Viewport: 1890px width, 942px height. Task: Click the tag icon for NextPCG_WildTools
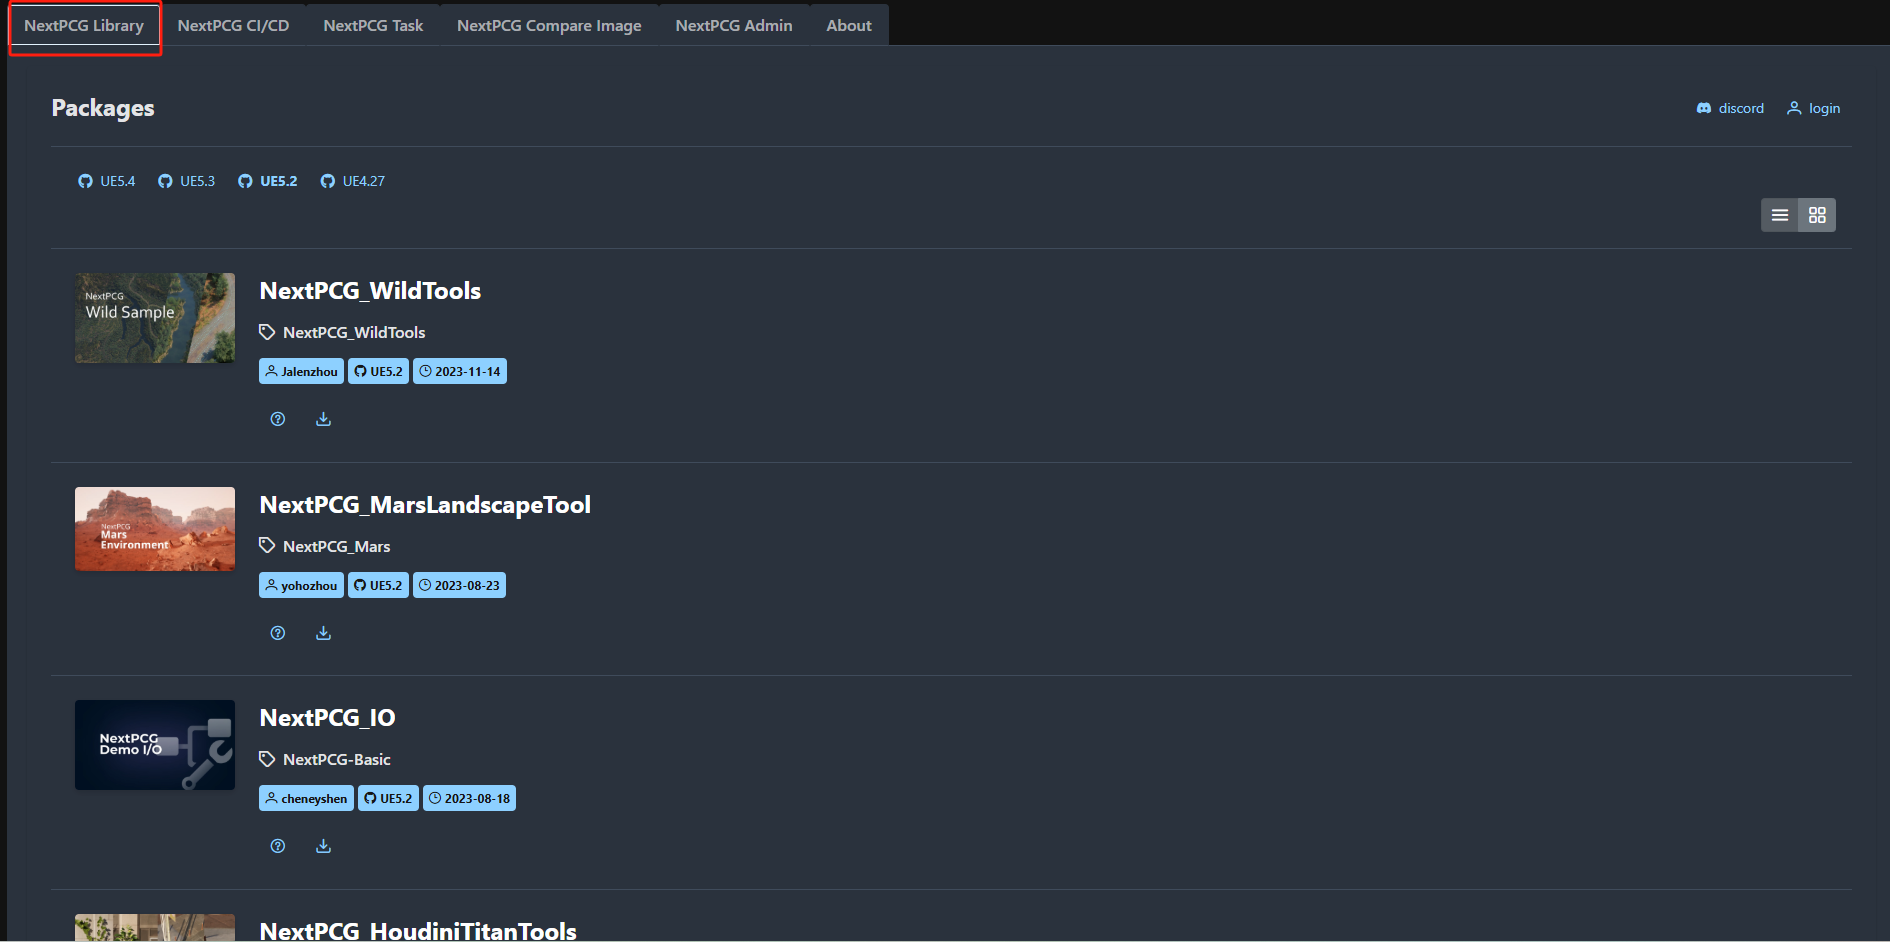point(267,332)
